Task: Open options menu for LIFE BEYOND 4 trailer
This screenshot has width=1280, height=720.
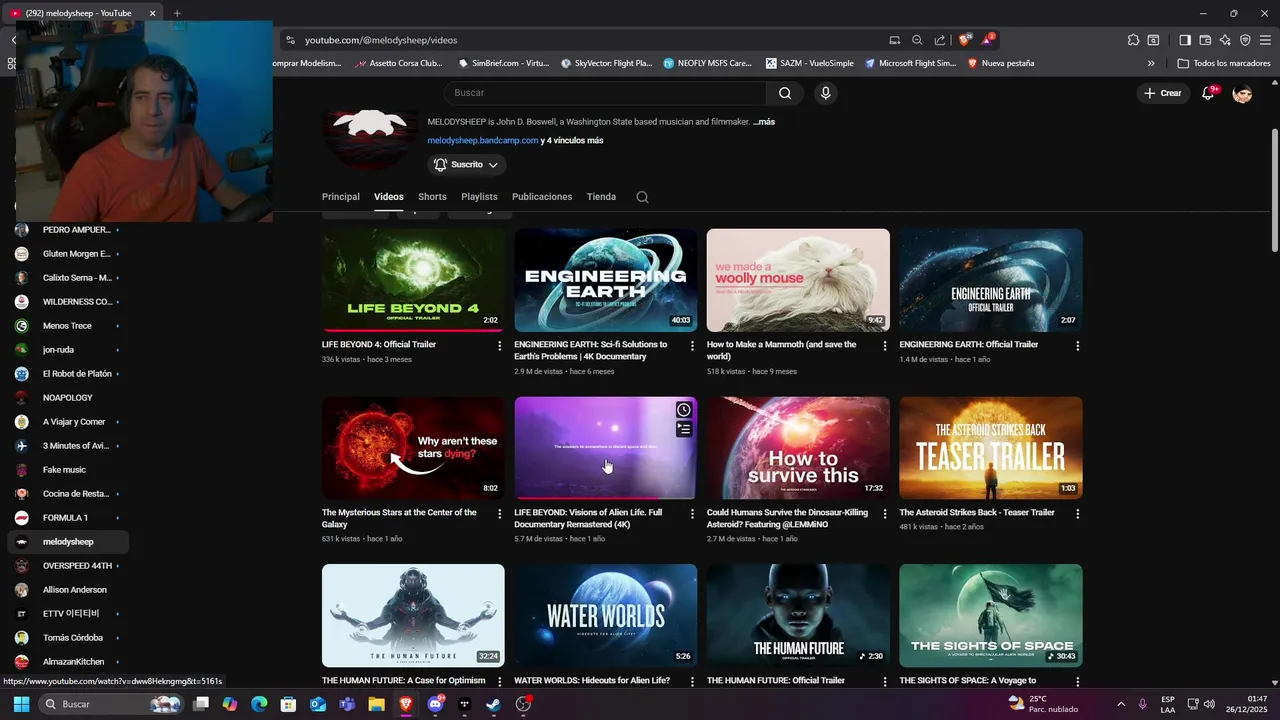Action: [500, 346]
